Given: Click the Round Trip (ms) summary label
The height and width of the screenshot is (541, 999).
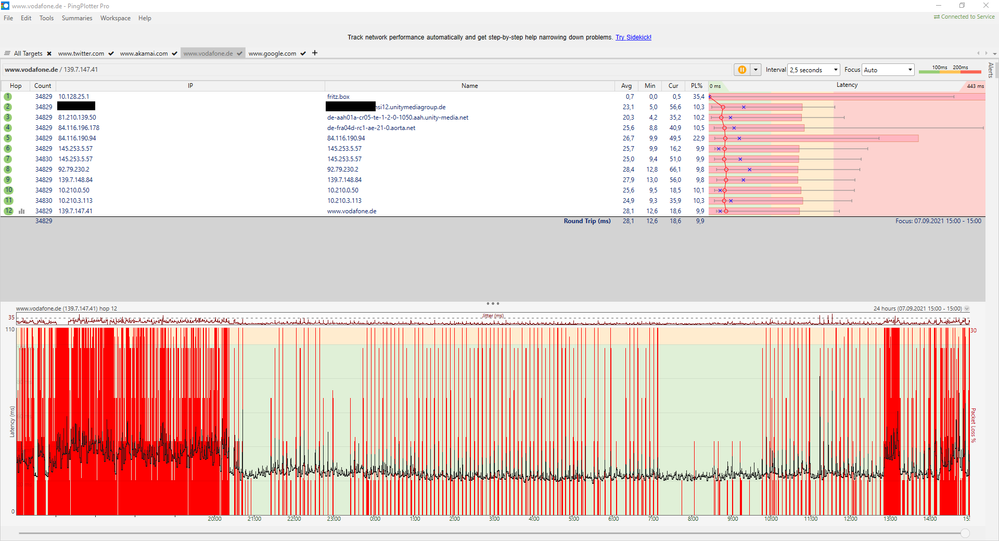Looking at the screenshot, I should tap(587, 221).
